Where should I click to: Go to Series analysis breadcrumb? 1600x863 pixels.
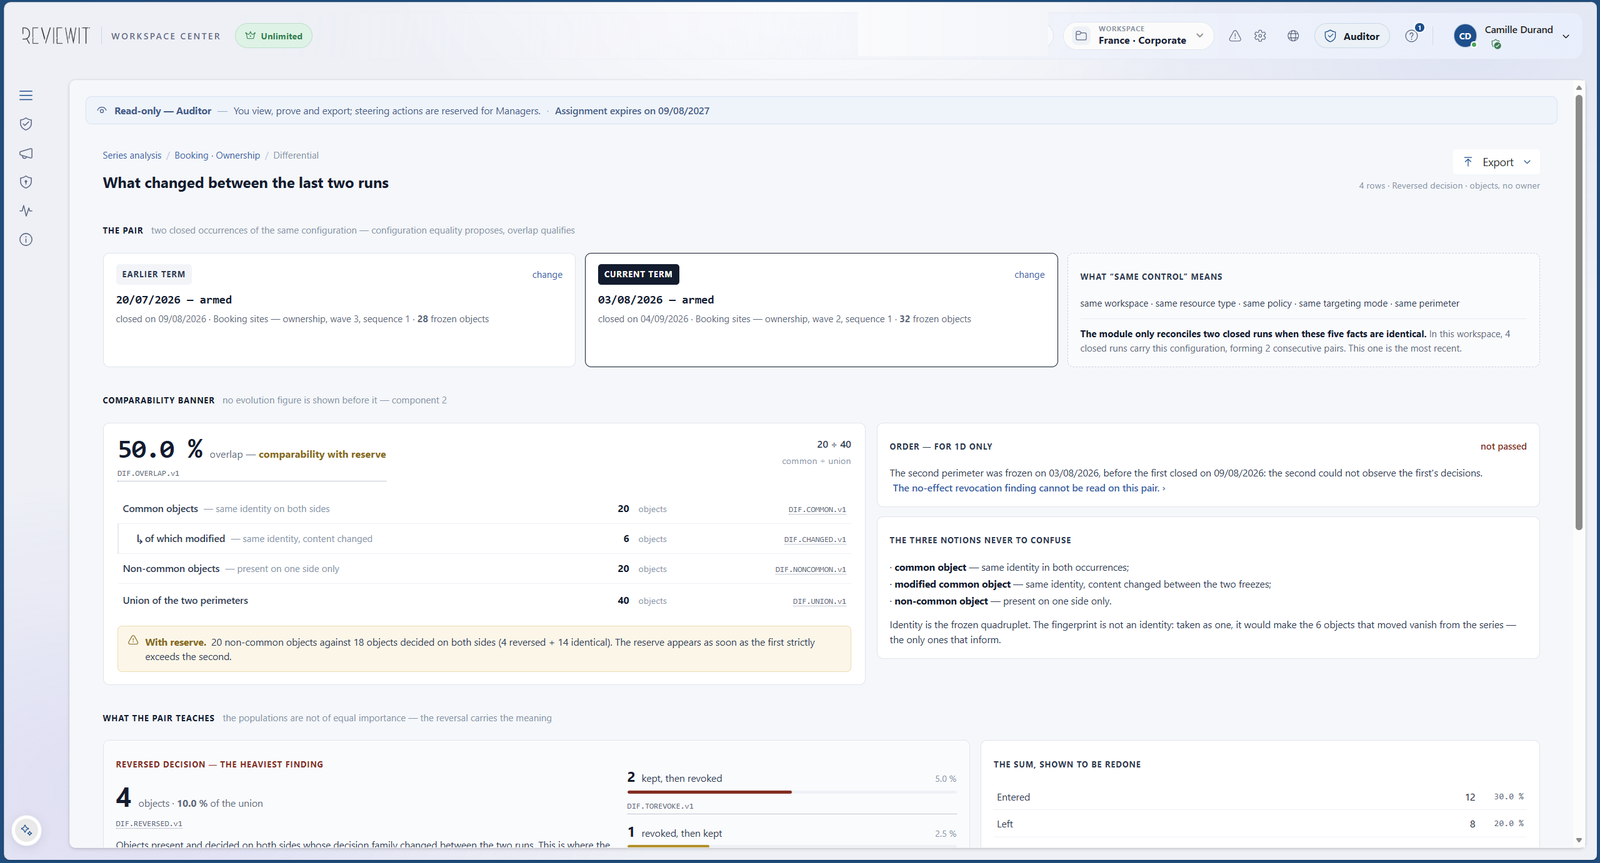(132, 155)
